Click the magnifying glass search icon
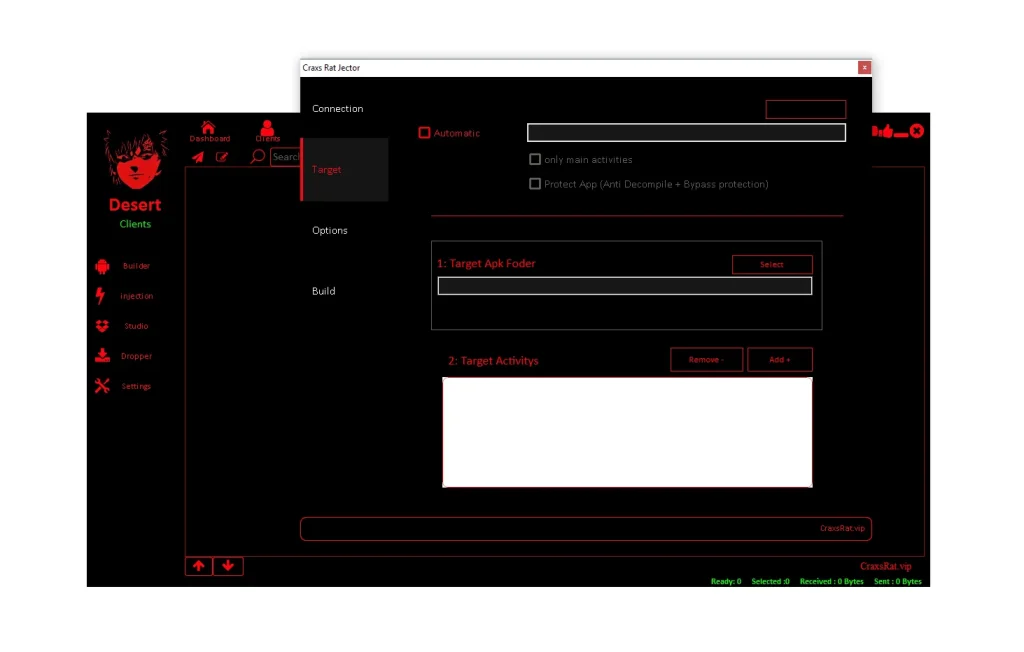 [258, 157]
